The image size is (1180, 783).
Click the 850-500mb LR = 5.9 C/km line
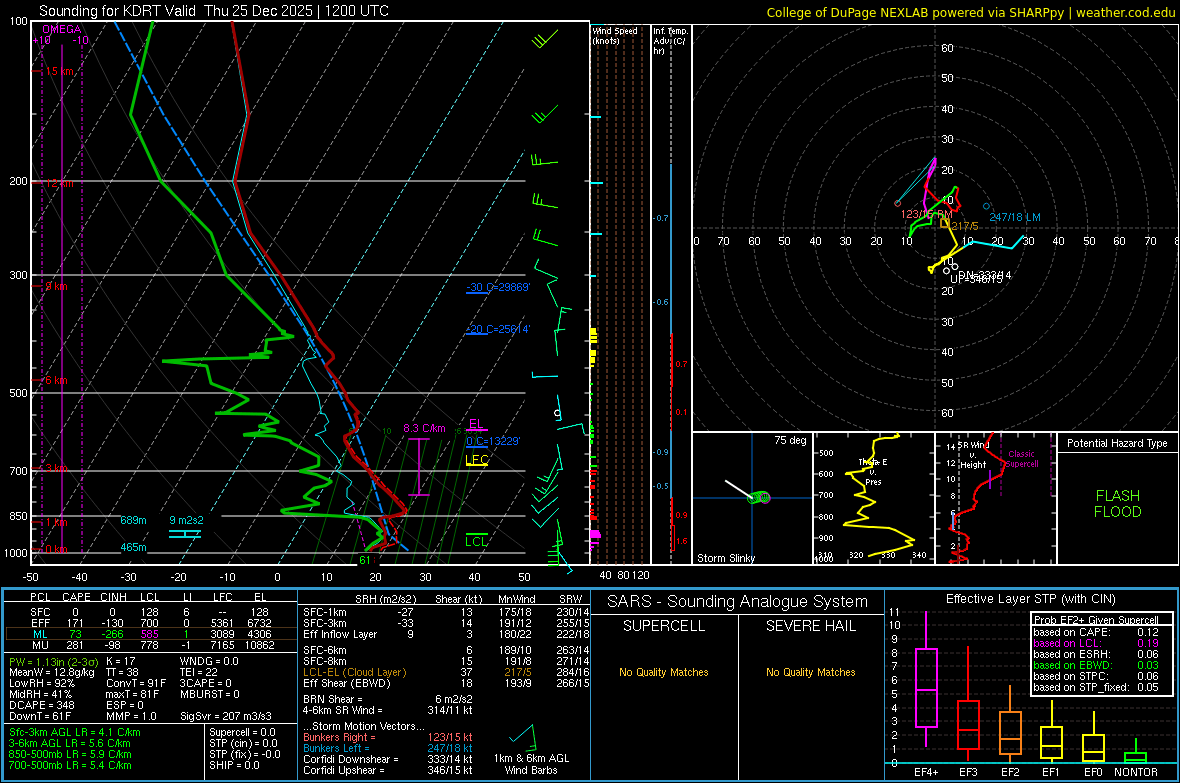click(70, 754)
